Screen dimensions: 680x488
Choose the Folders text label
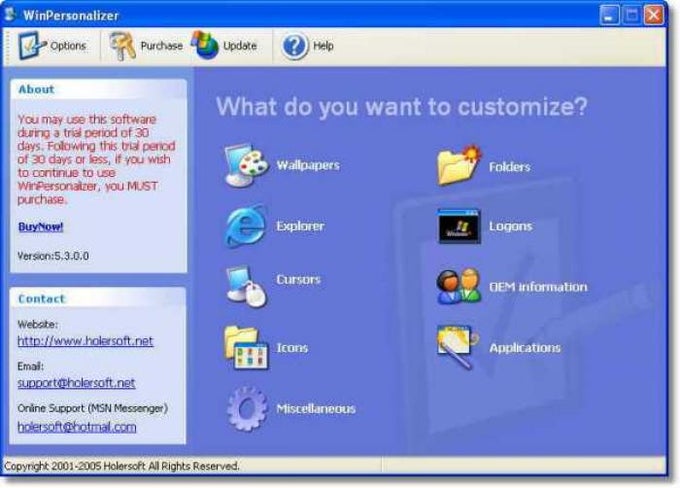click(510, 167)
